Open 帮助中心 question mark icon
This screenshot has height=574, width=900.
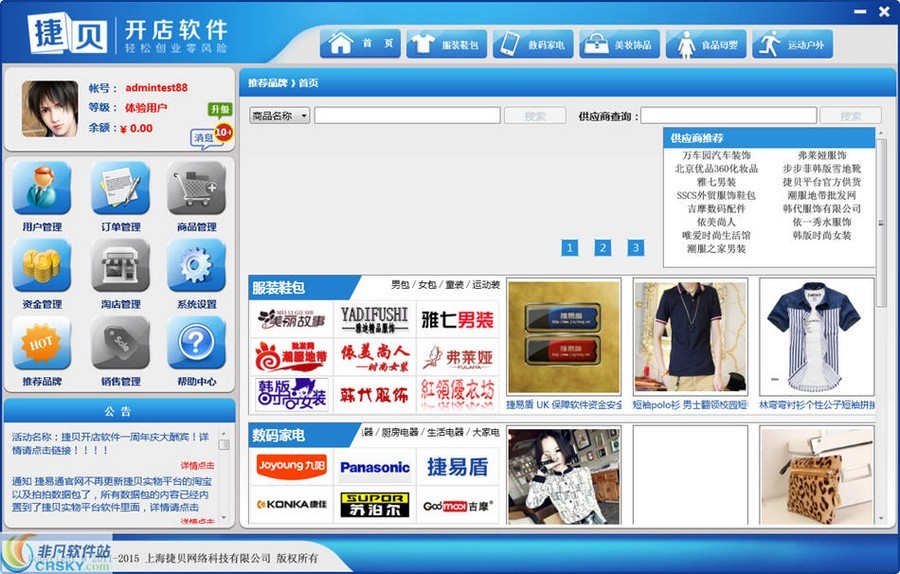pos(196,343)
